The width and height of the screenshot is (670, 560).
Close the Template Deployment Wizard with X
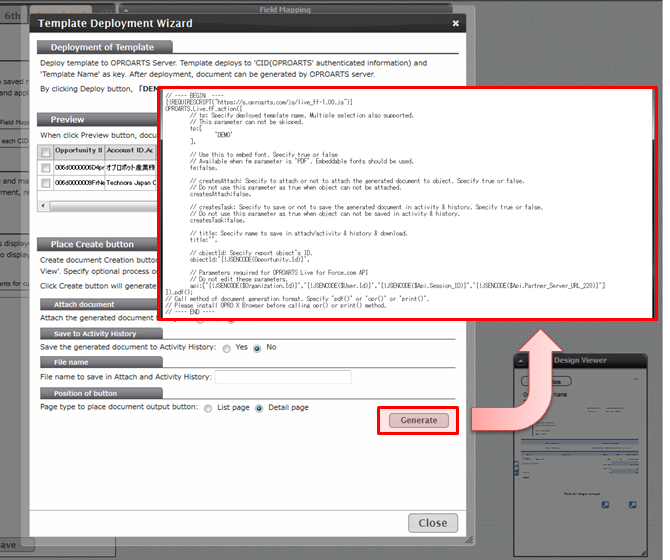click(455, 23)
